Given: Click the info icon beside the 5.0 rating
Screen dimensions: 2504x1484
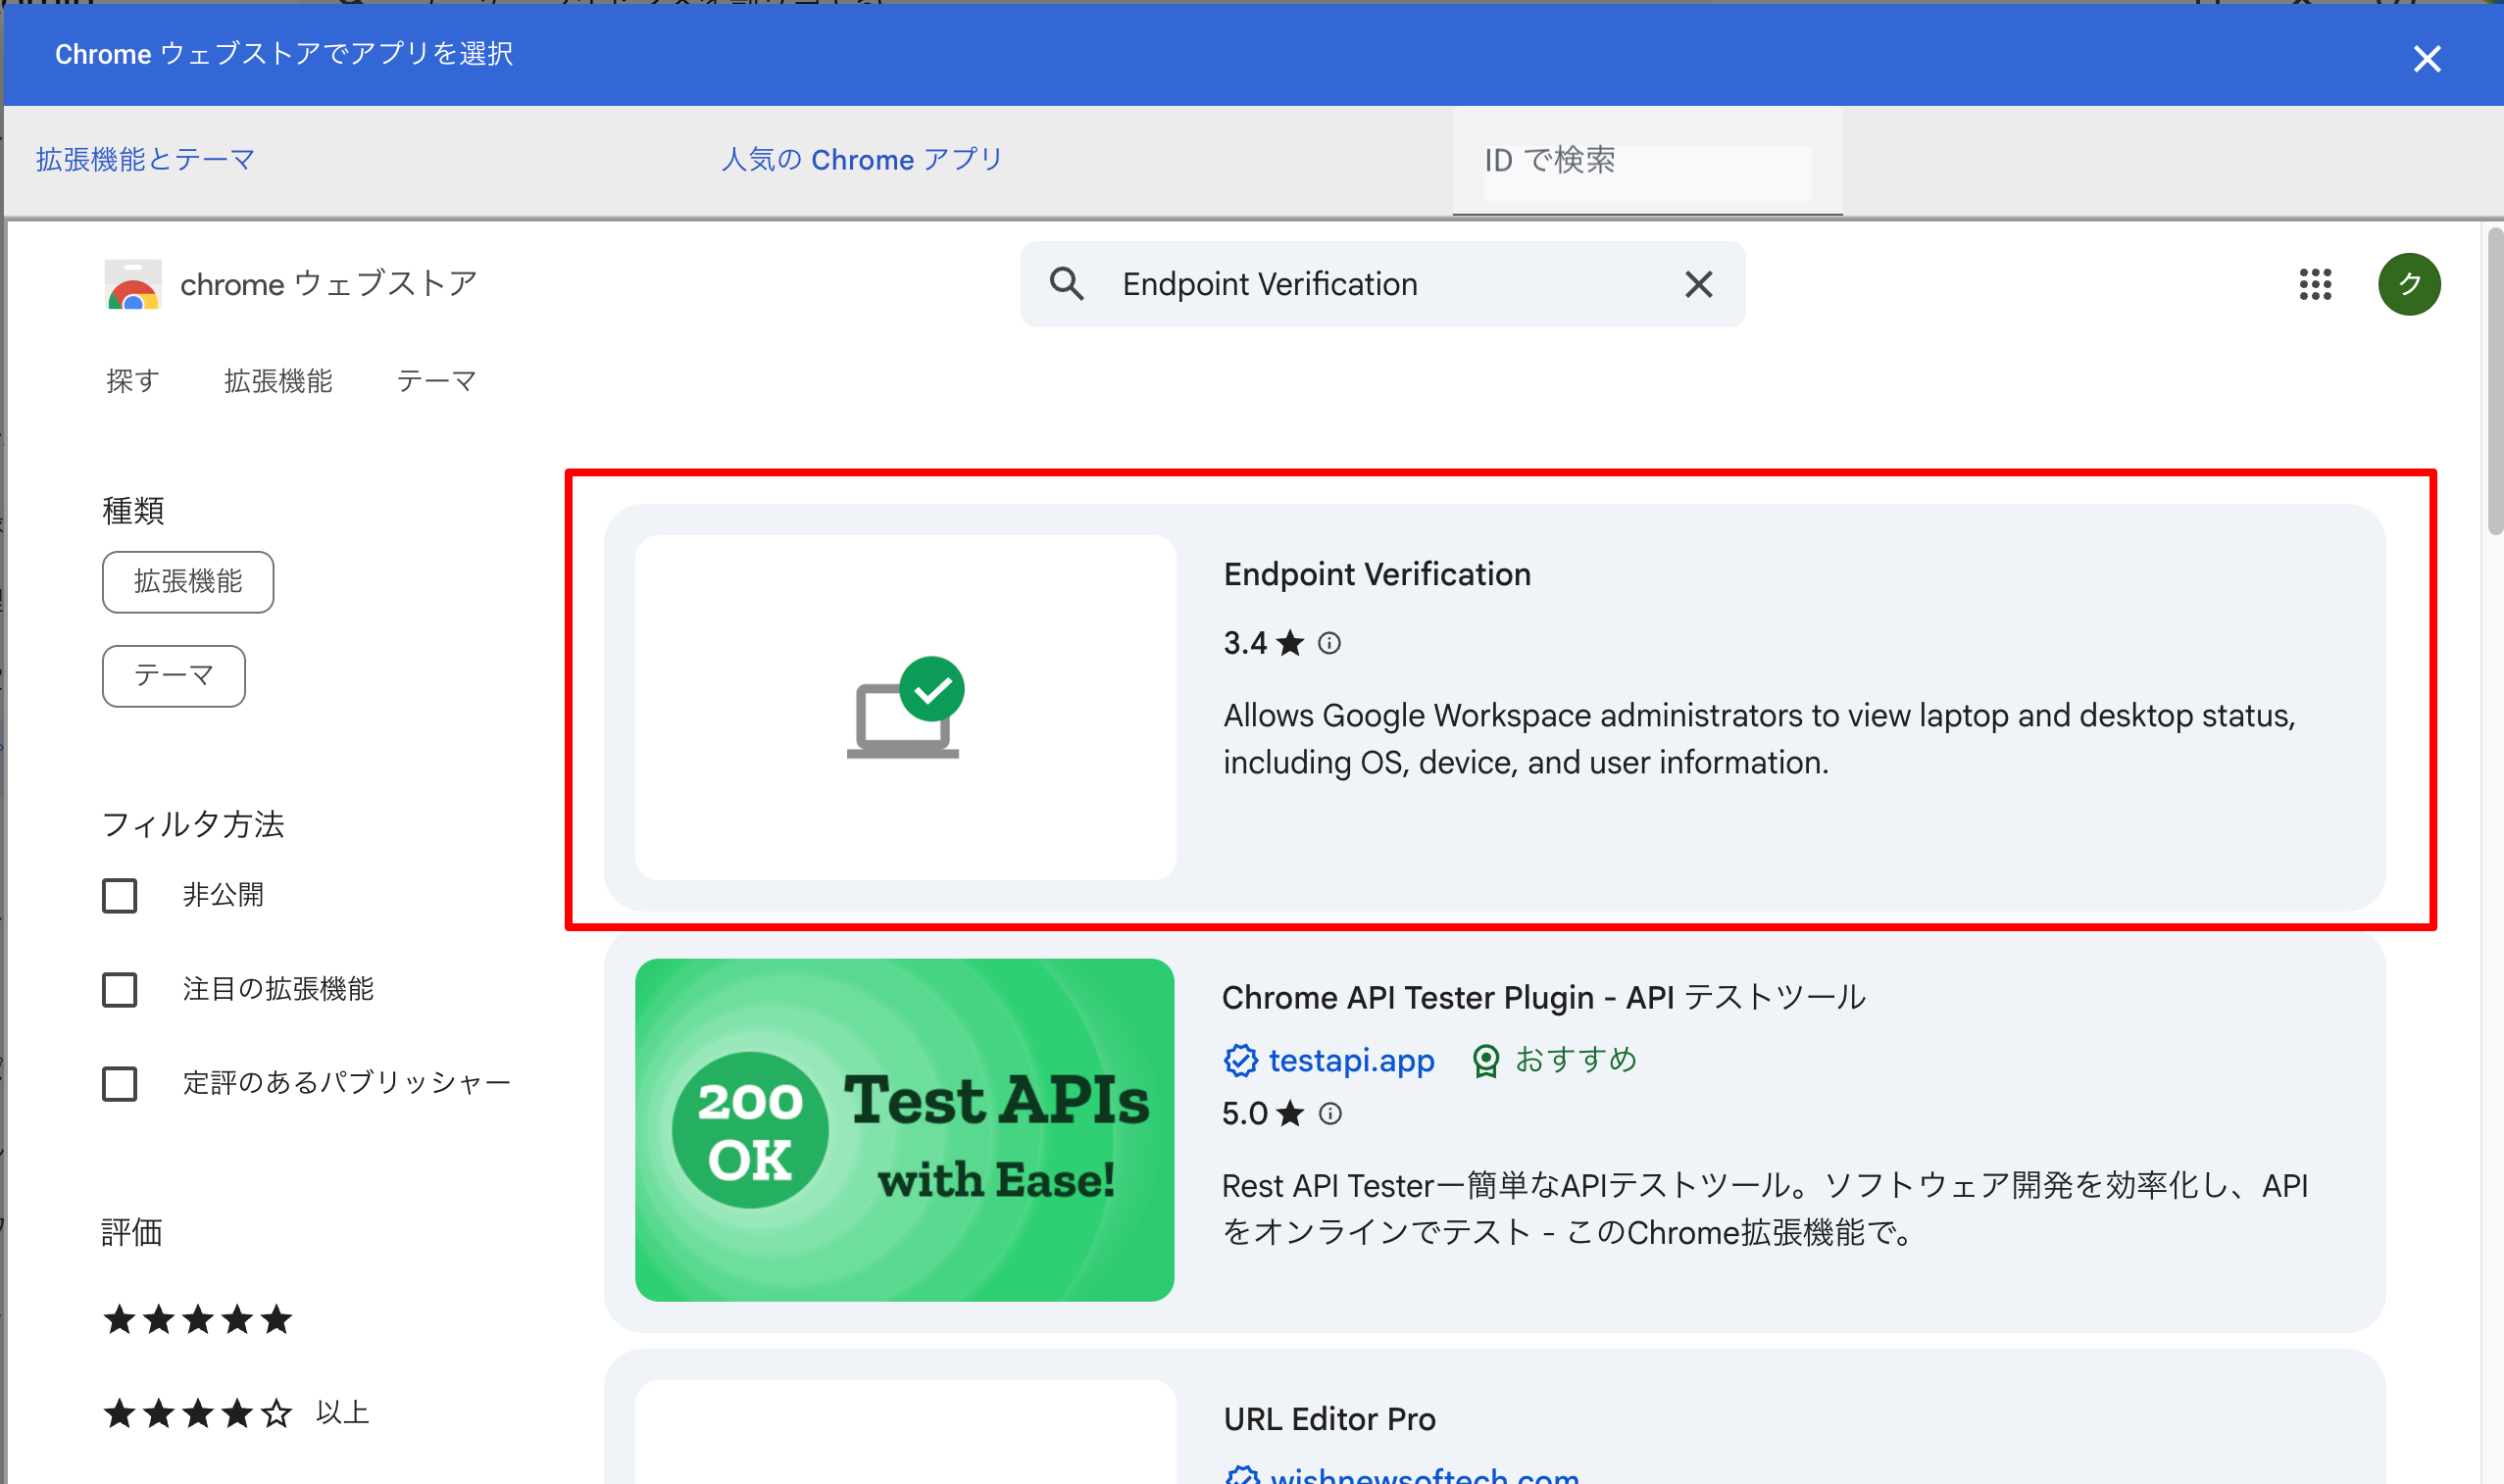Looking at the screenshot, I should coord(1330,1113).
